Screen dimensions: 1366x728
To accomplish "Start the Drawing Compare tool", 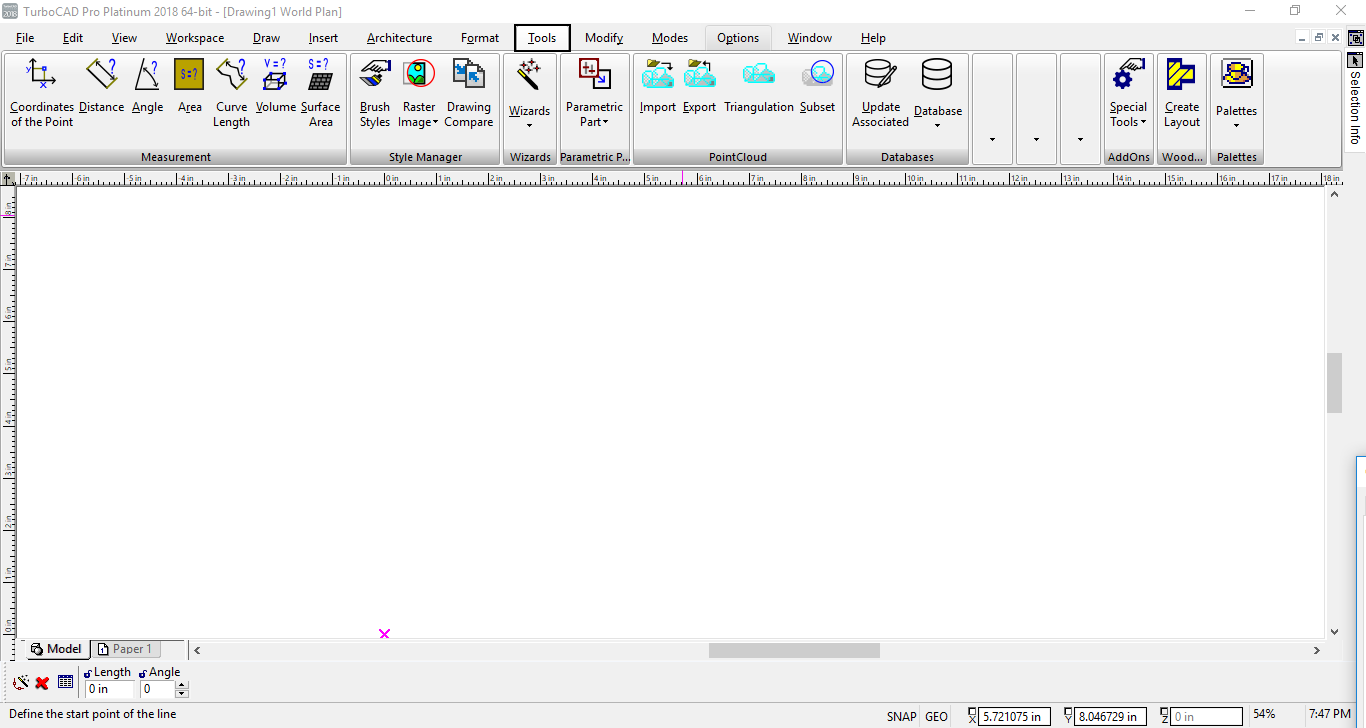I will click(x=469, y=92).
